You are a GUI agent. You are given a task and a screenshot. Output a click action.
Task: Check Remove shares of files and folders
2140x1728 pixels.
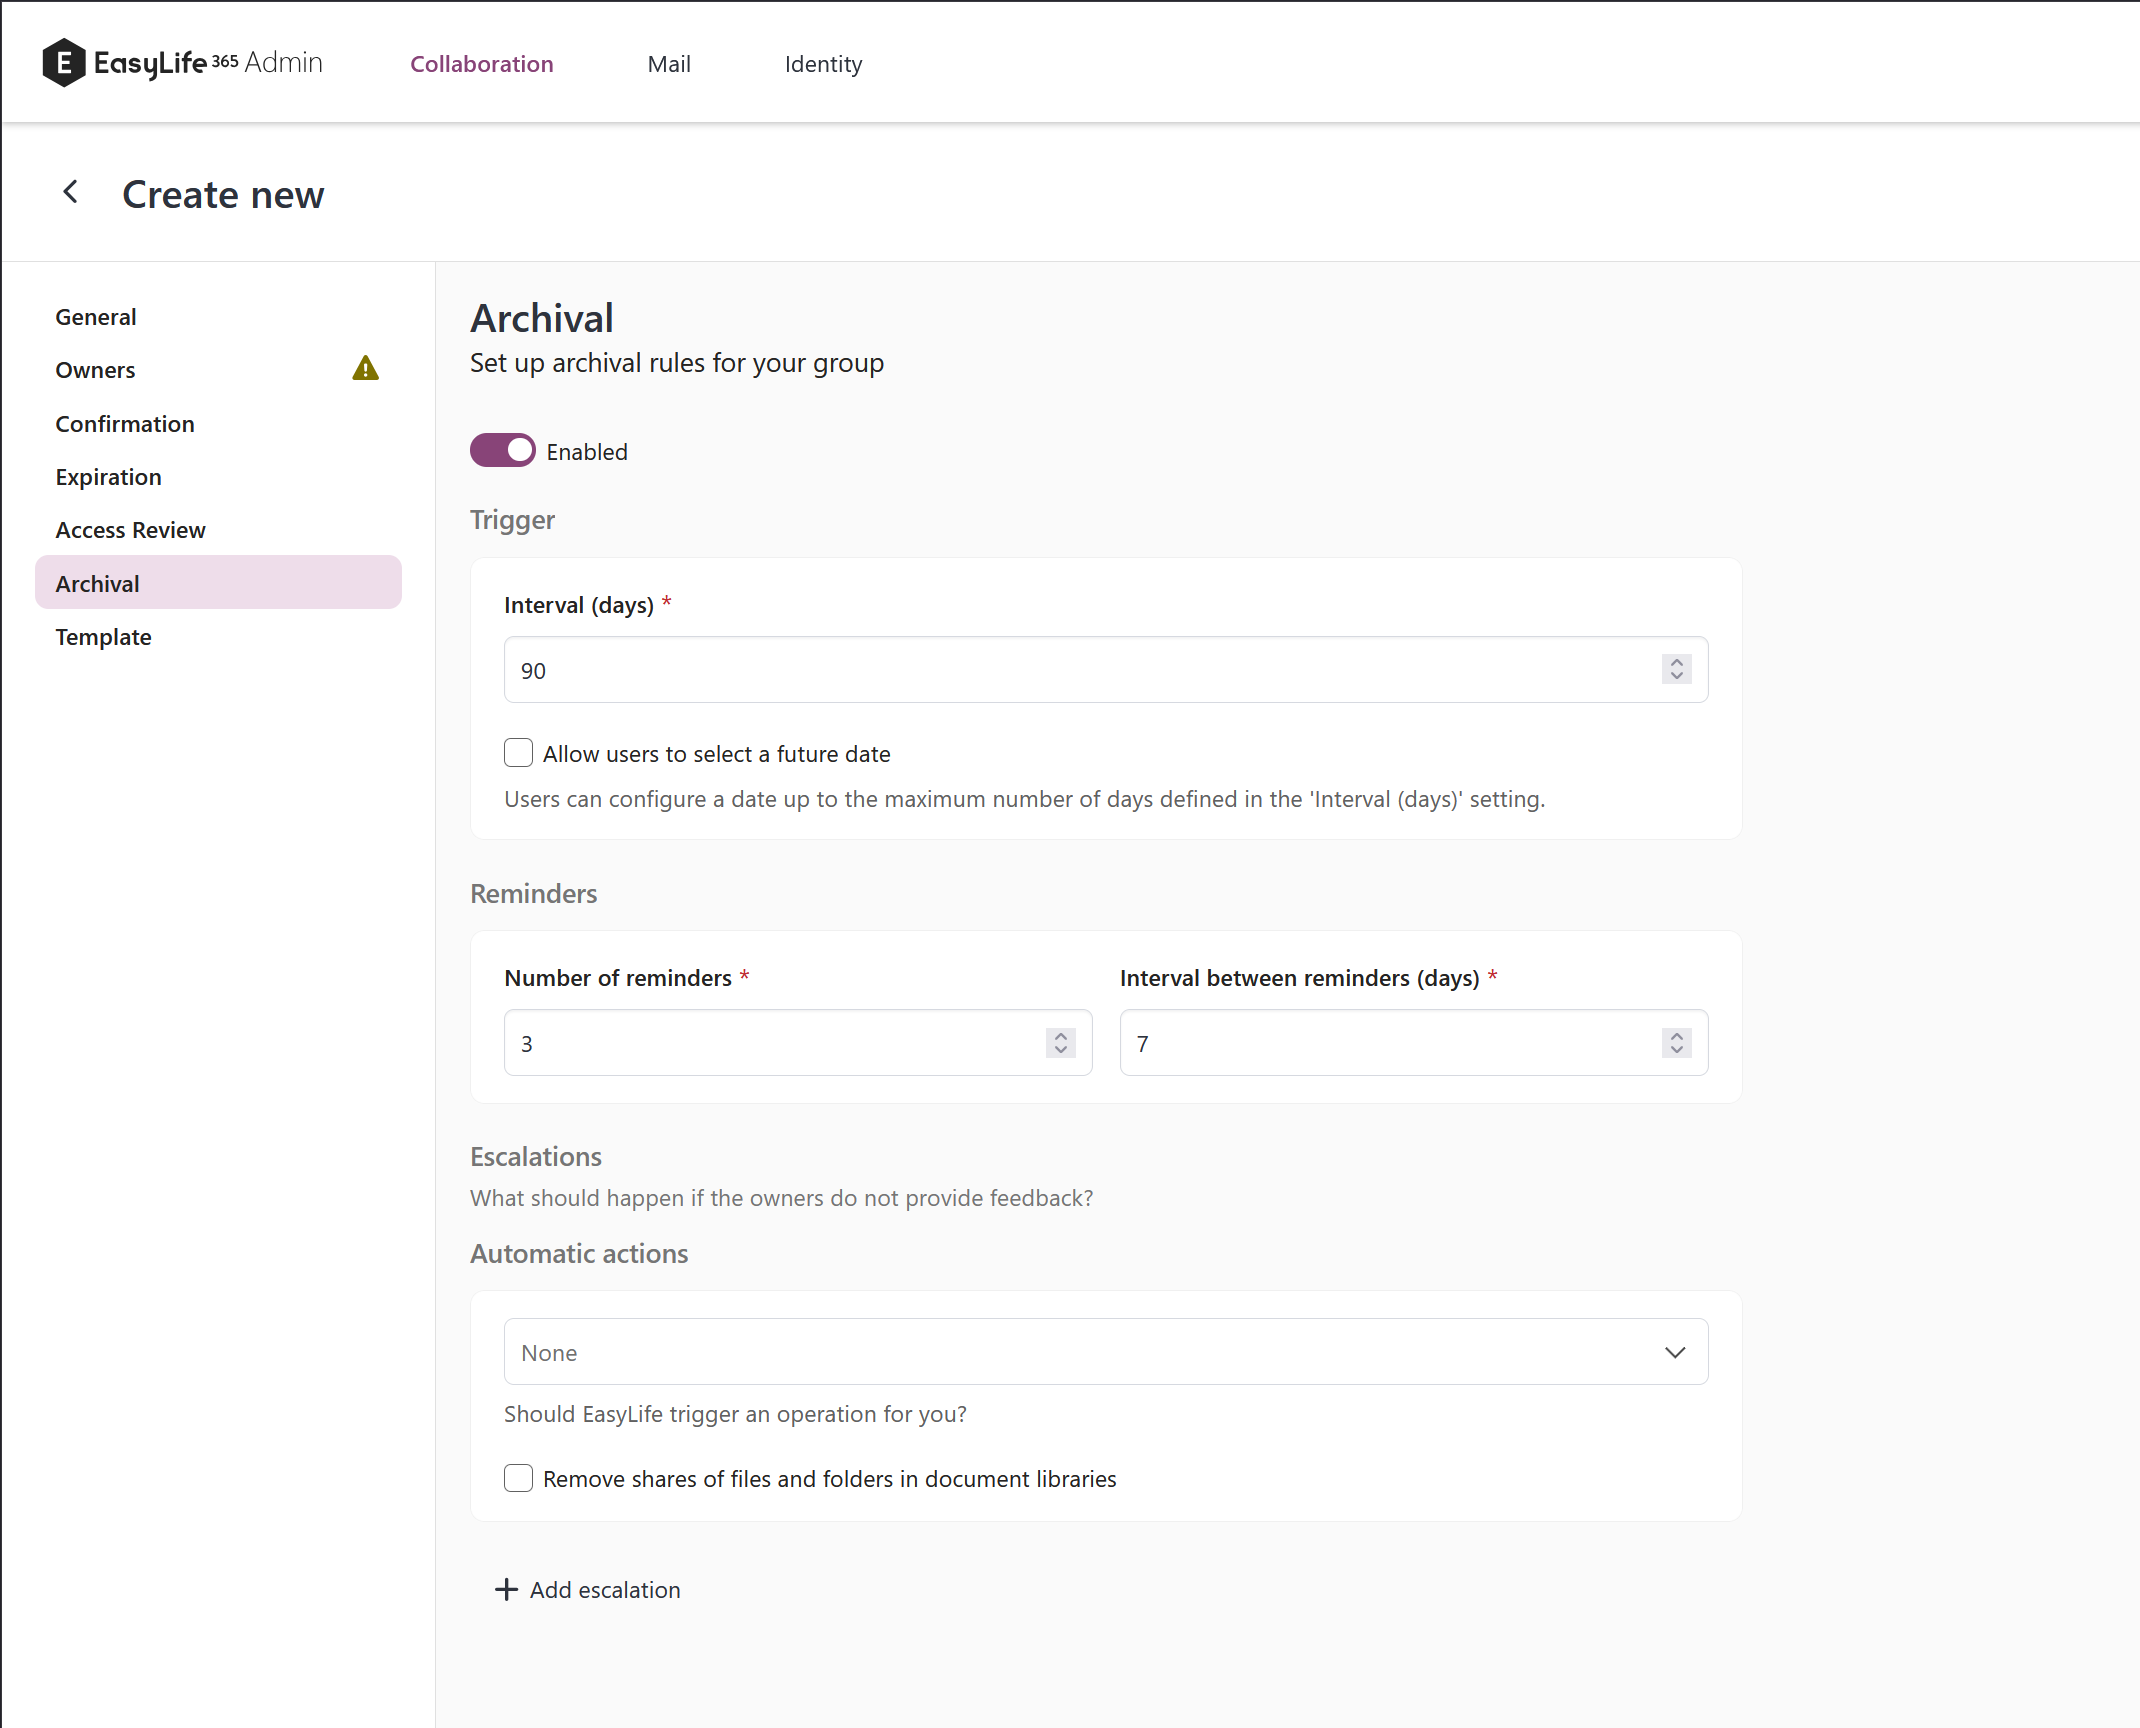[x=518, y=1478]
